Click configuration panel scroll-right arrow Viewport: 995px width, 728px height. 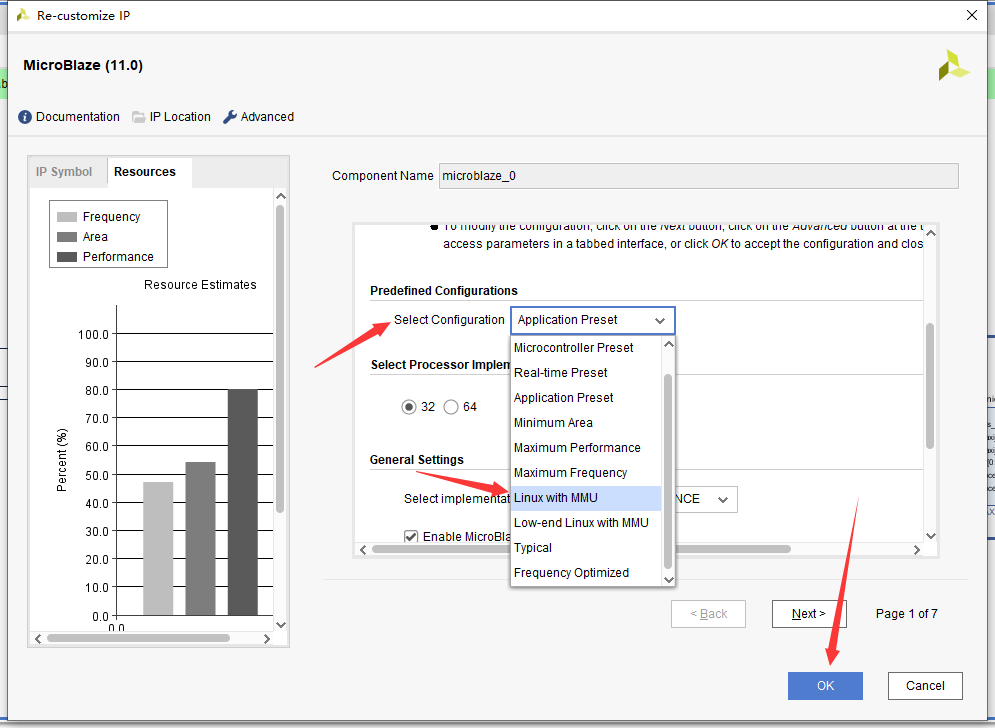[917, 550]
